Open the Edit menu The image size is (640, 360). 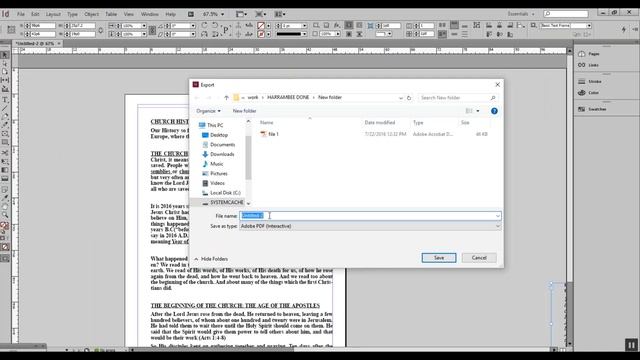tap(36, 14)
